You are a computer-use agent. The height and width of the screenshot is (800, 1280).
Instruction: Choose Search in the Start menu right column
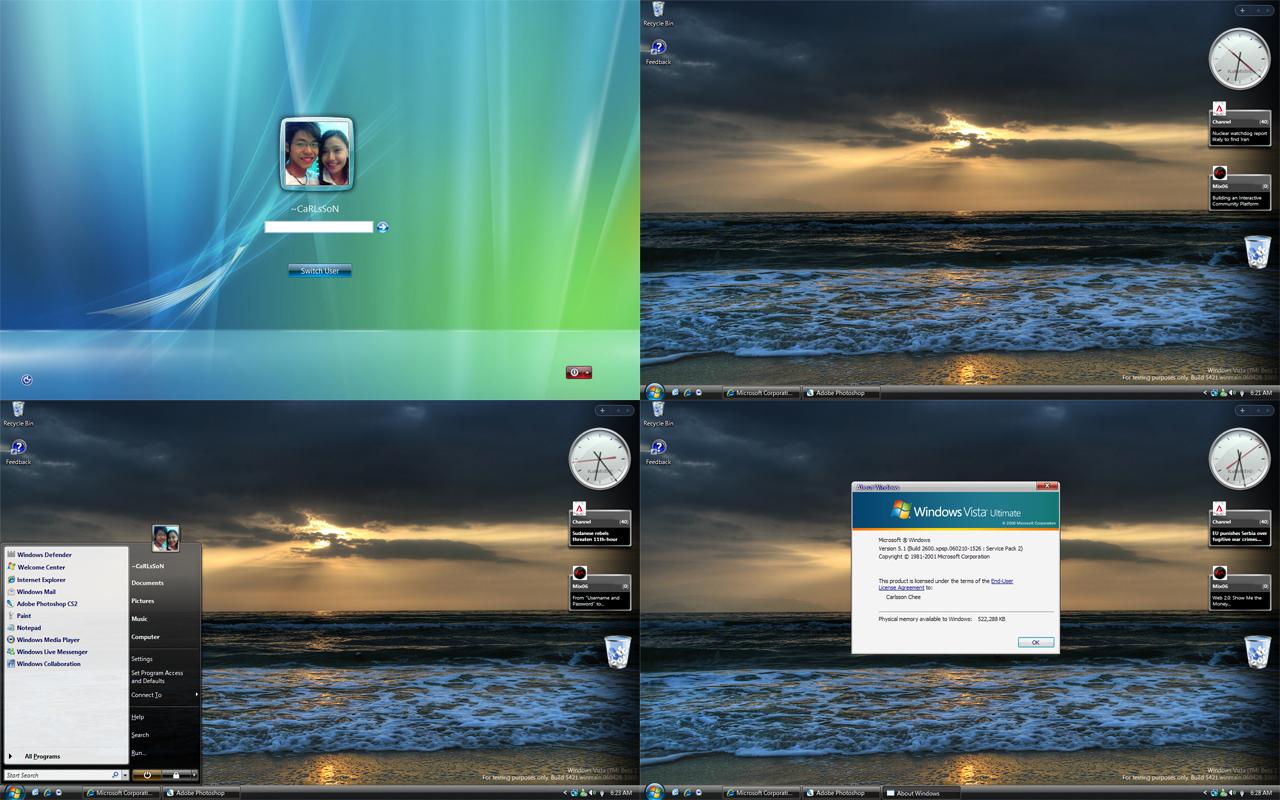pos(140,735)
